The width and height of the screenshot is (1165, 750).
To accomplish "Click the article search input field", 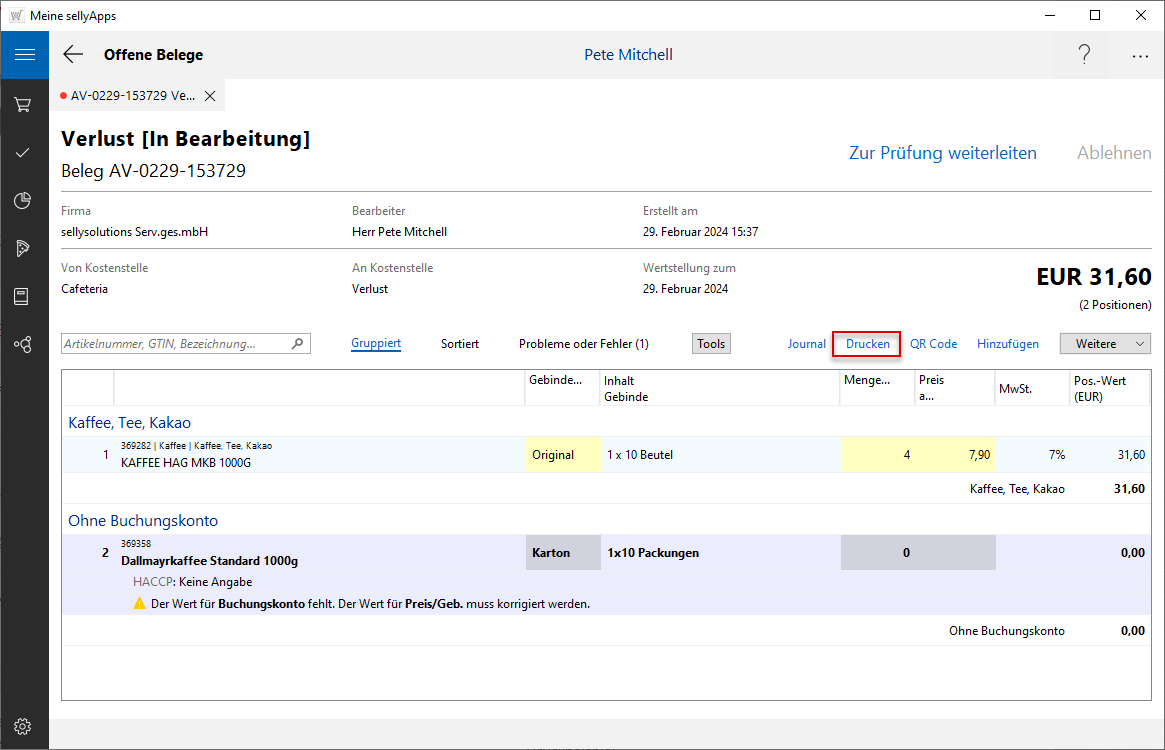I will (176, 344).
